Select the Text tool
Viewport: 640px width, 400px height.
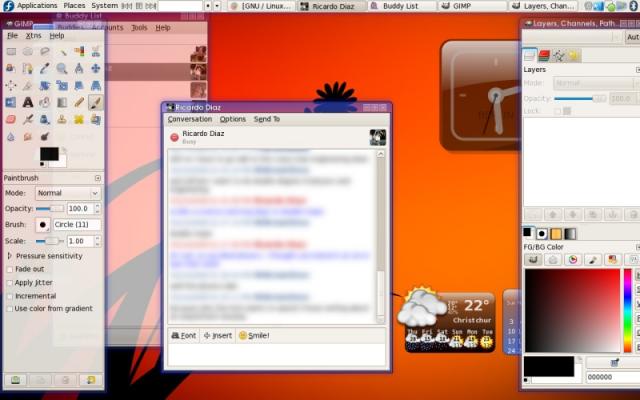point(28,102)
